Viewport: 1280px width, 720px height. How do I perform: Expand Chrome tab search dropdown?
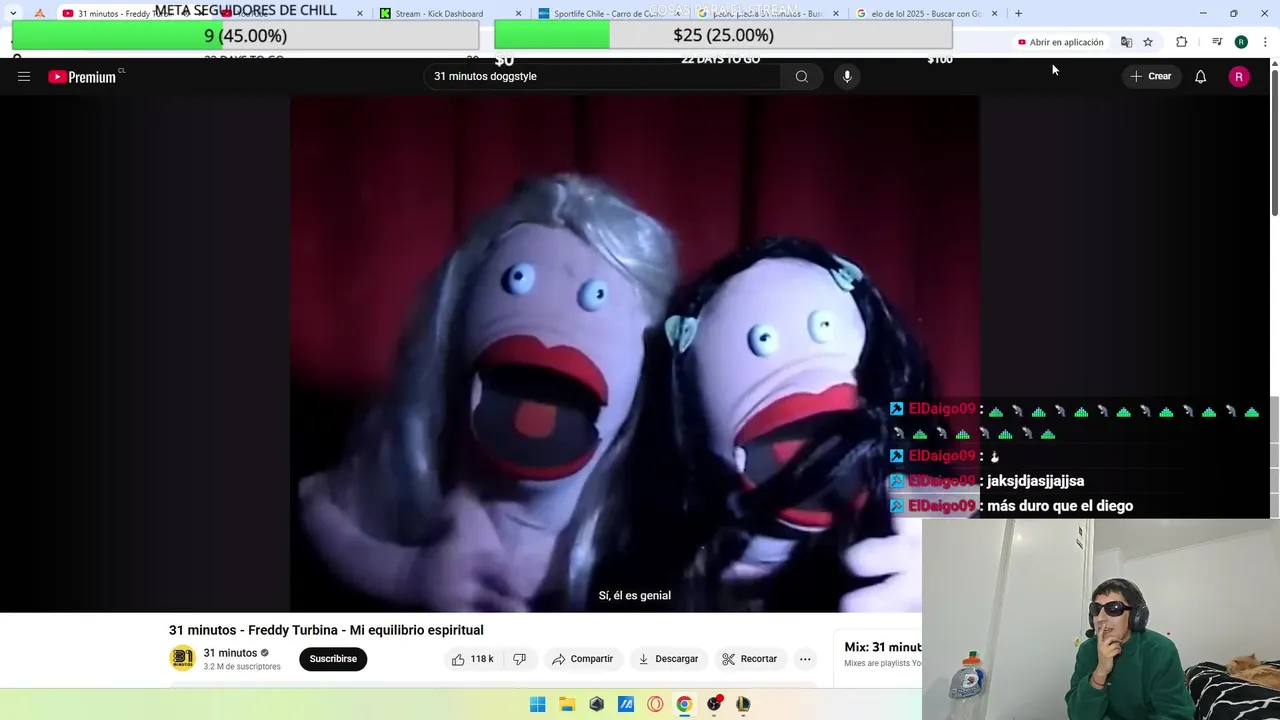(x=12, y=14)
